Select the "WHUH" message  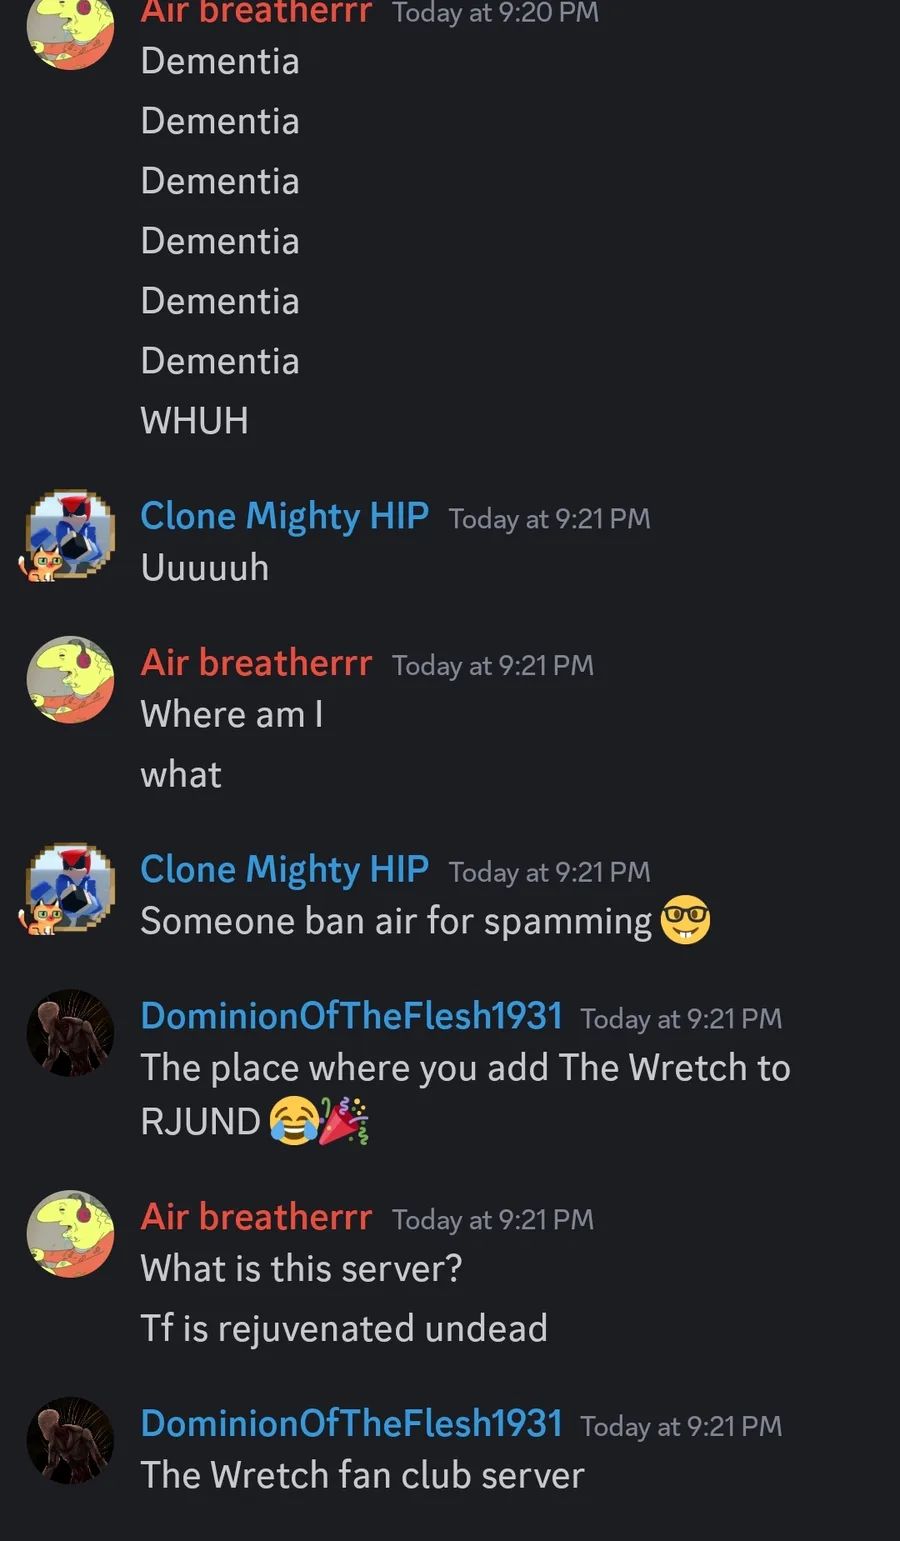[194, 421]
